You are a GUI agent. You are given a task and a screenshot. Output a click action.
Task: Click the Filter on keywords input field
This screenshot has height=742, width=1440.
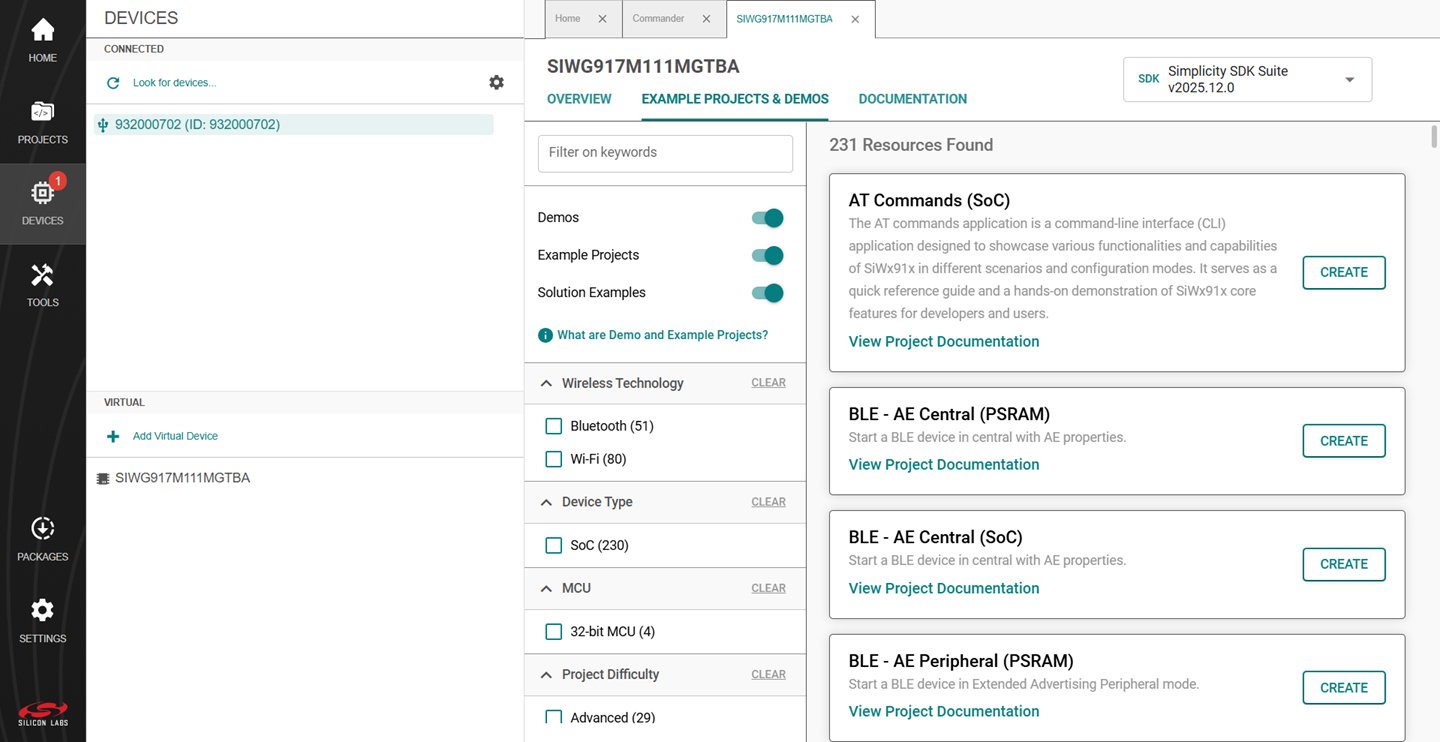pos(665,153)
